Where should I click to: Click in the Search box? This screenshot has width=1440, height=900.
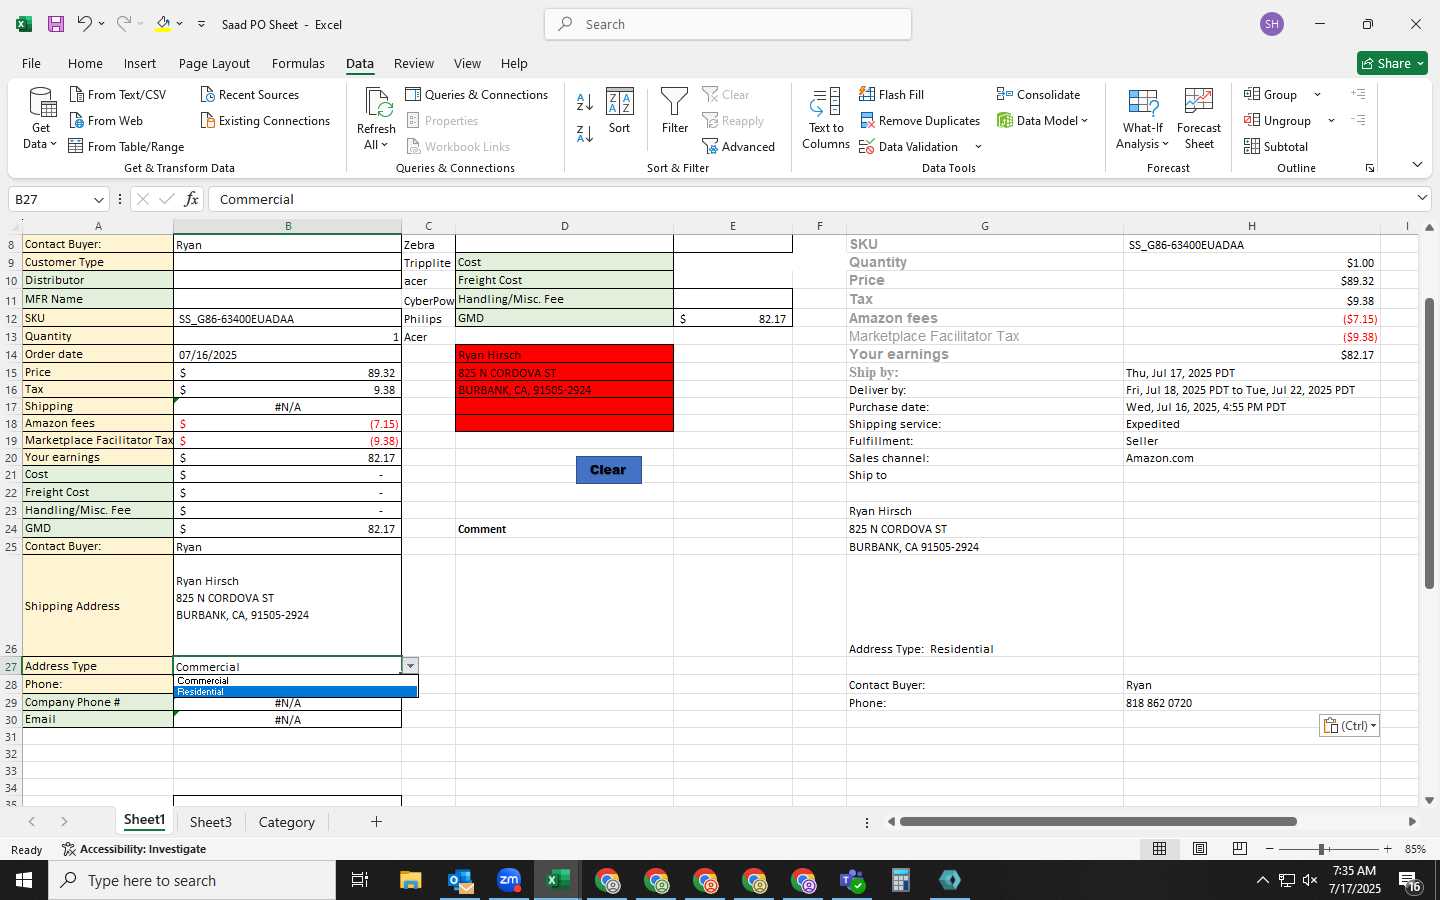[728, 24]
